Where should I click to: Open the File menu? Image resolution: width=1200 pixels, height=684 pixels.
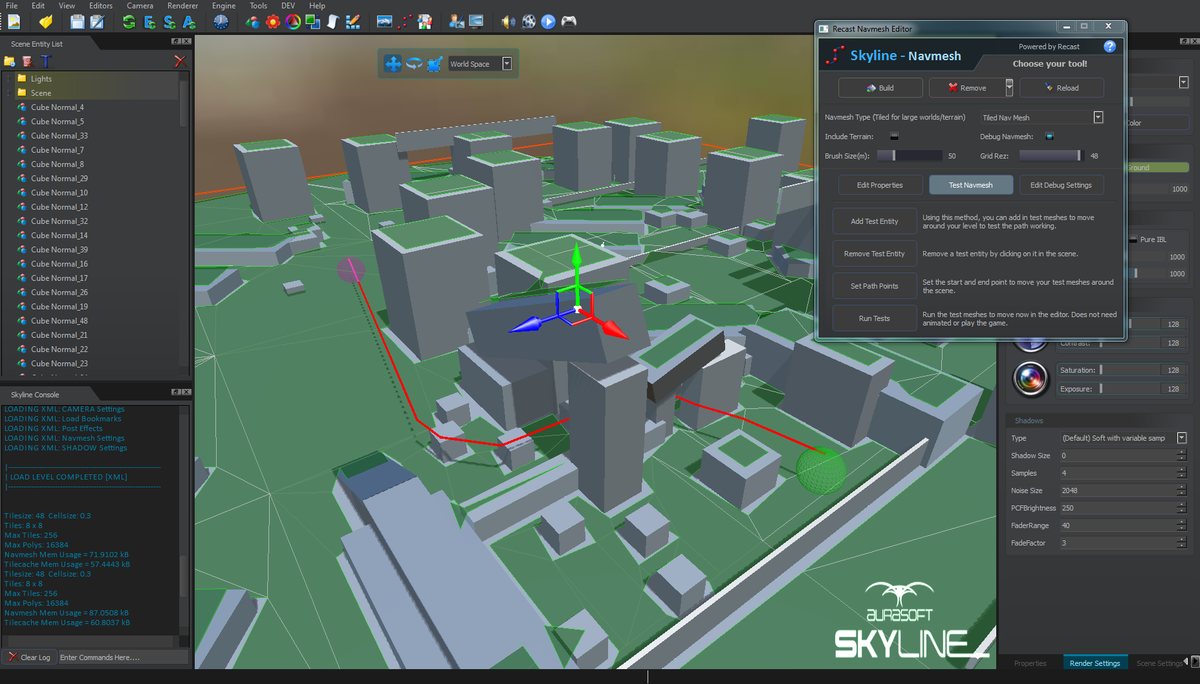(x=12, y=6)
